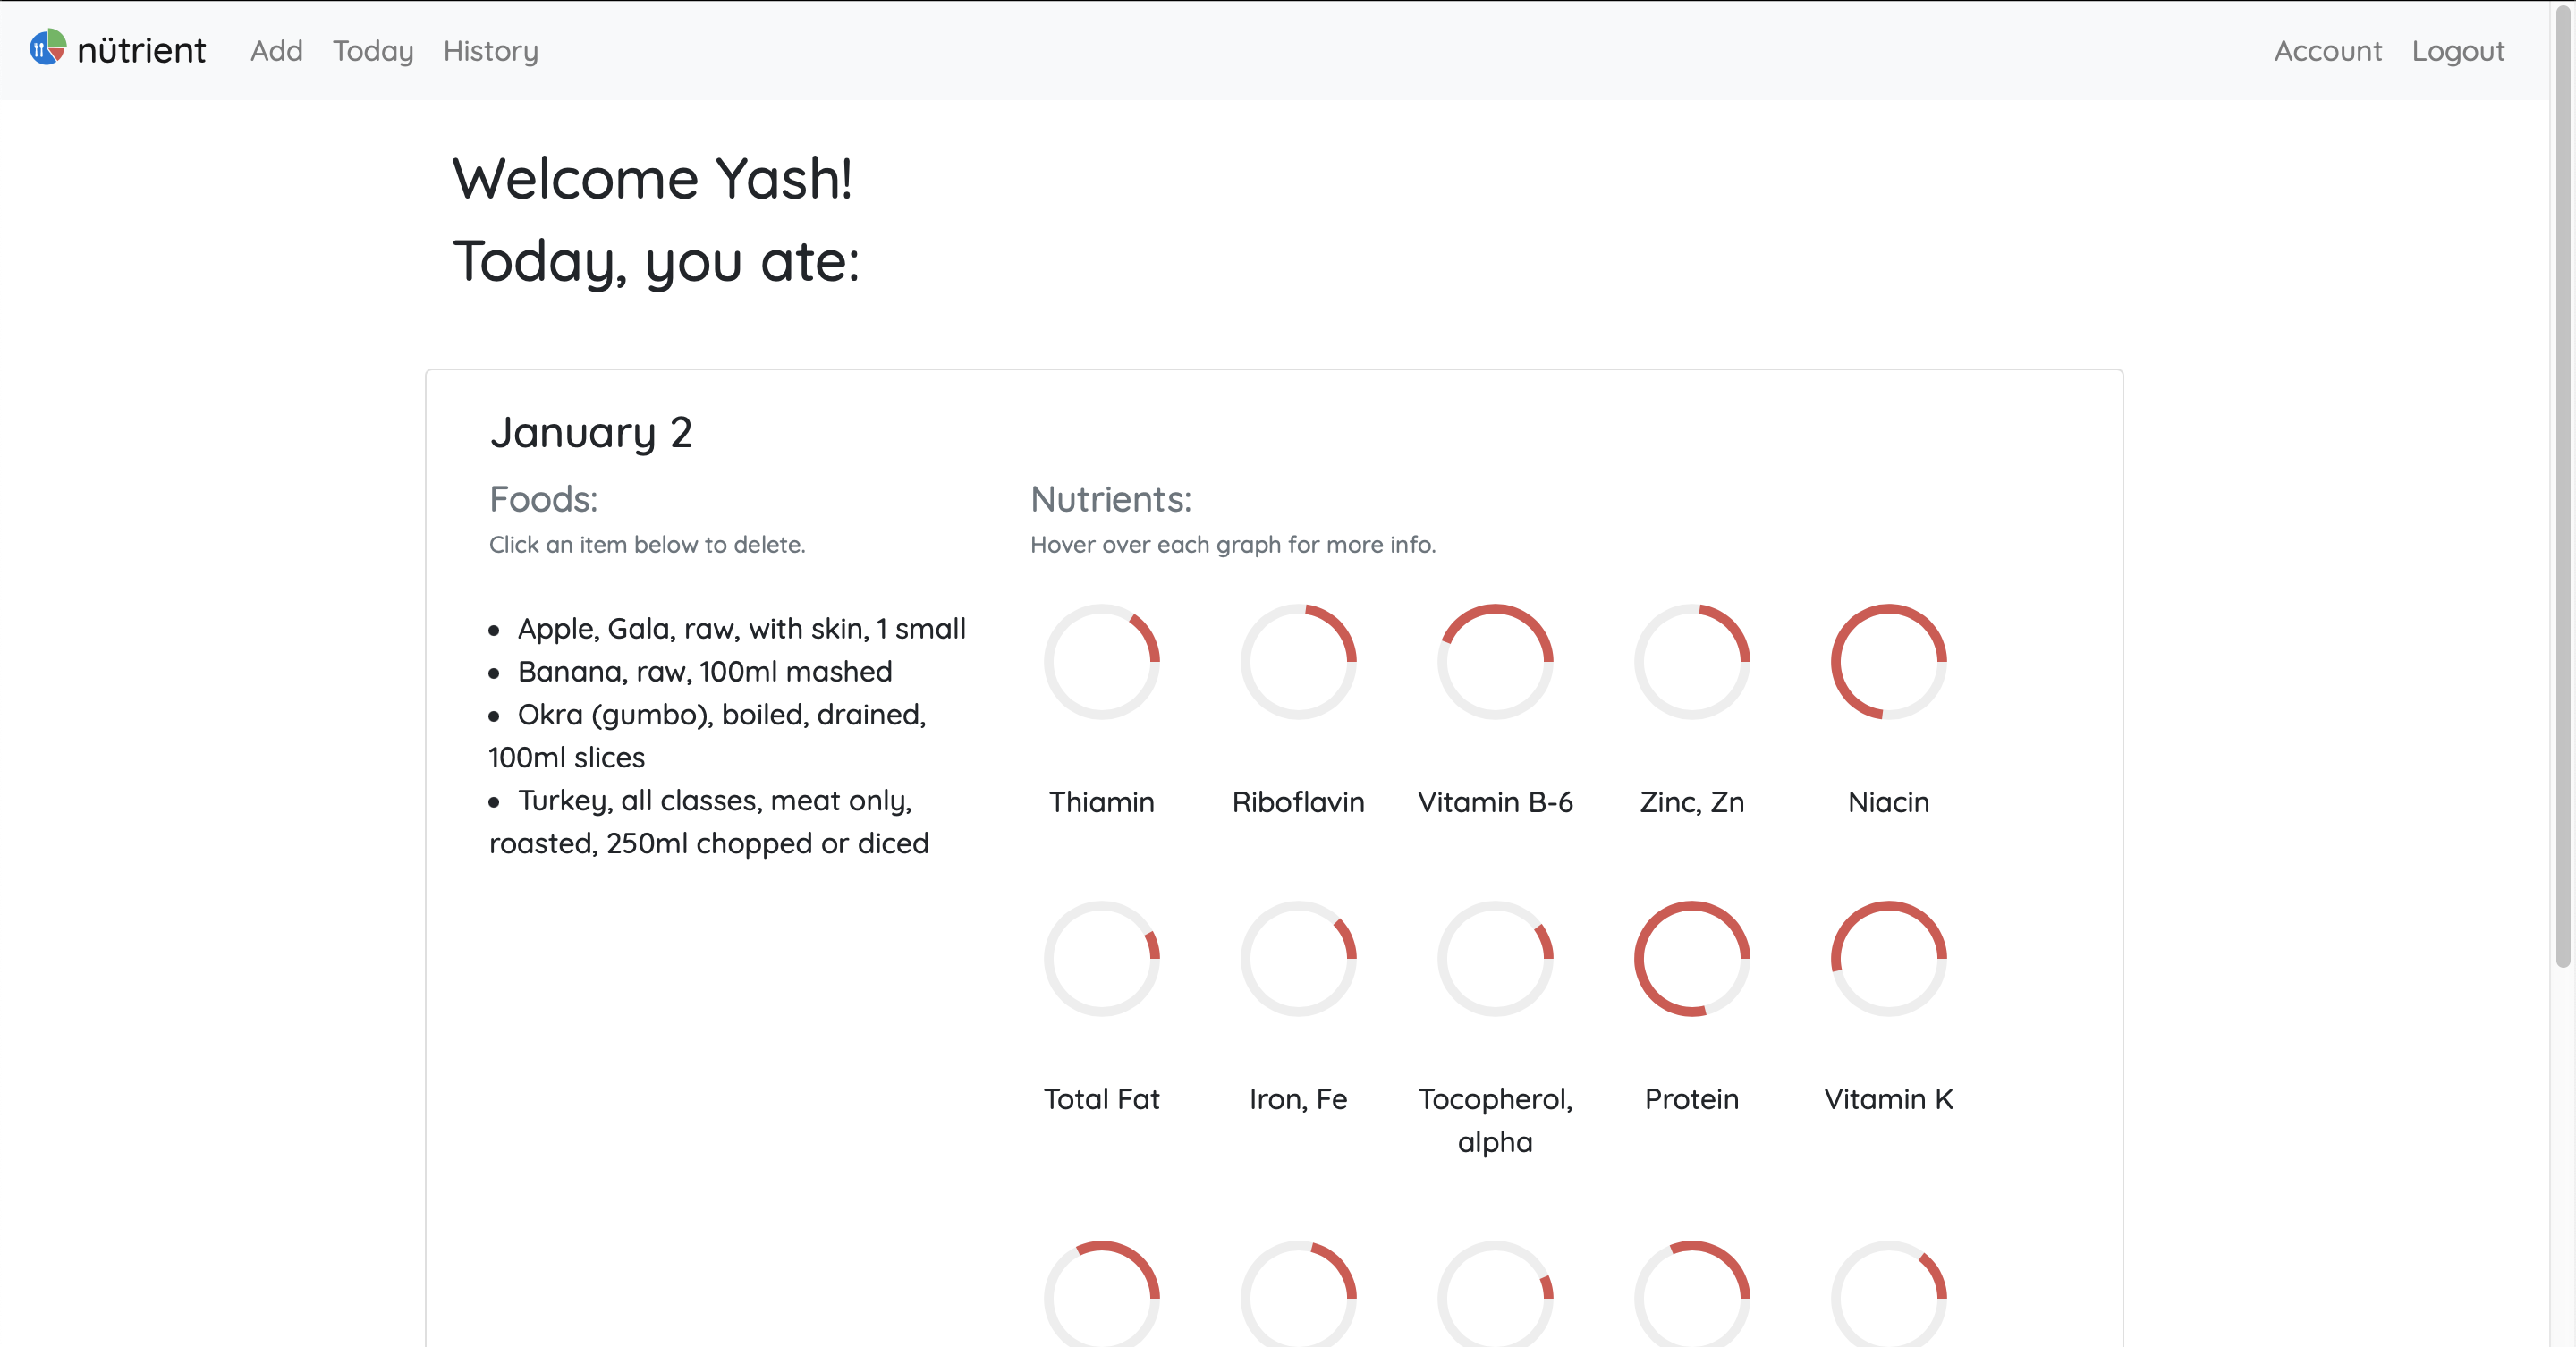Click the Vitamin K donut ring
This screenshot has height=1347, width=2576.
(x=1888, y=958)
